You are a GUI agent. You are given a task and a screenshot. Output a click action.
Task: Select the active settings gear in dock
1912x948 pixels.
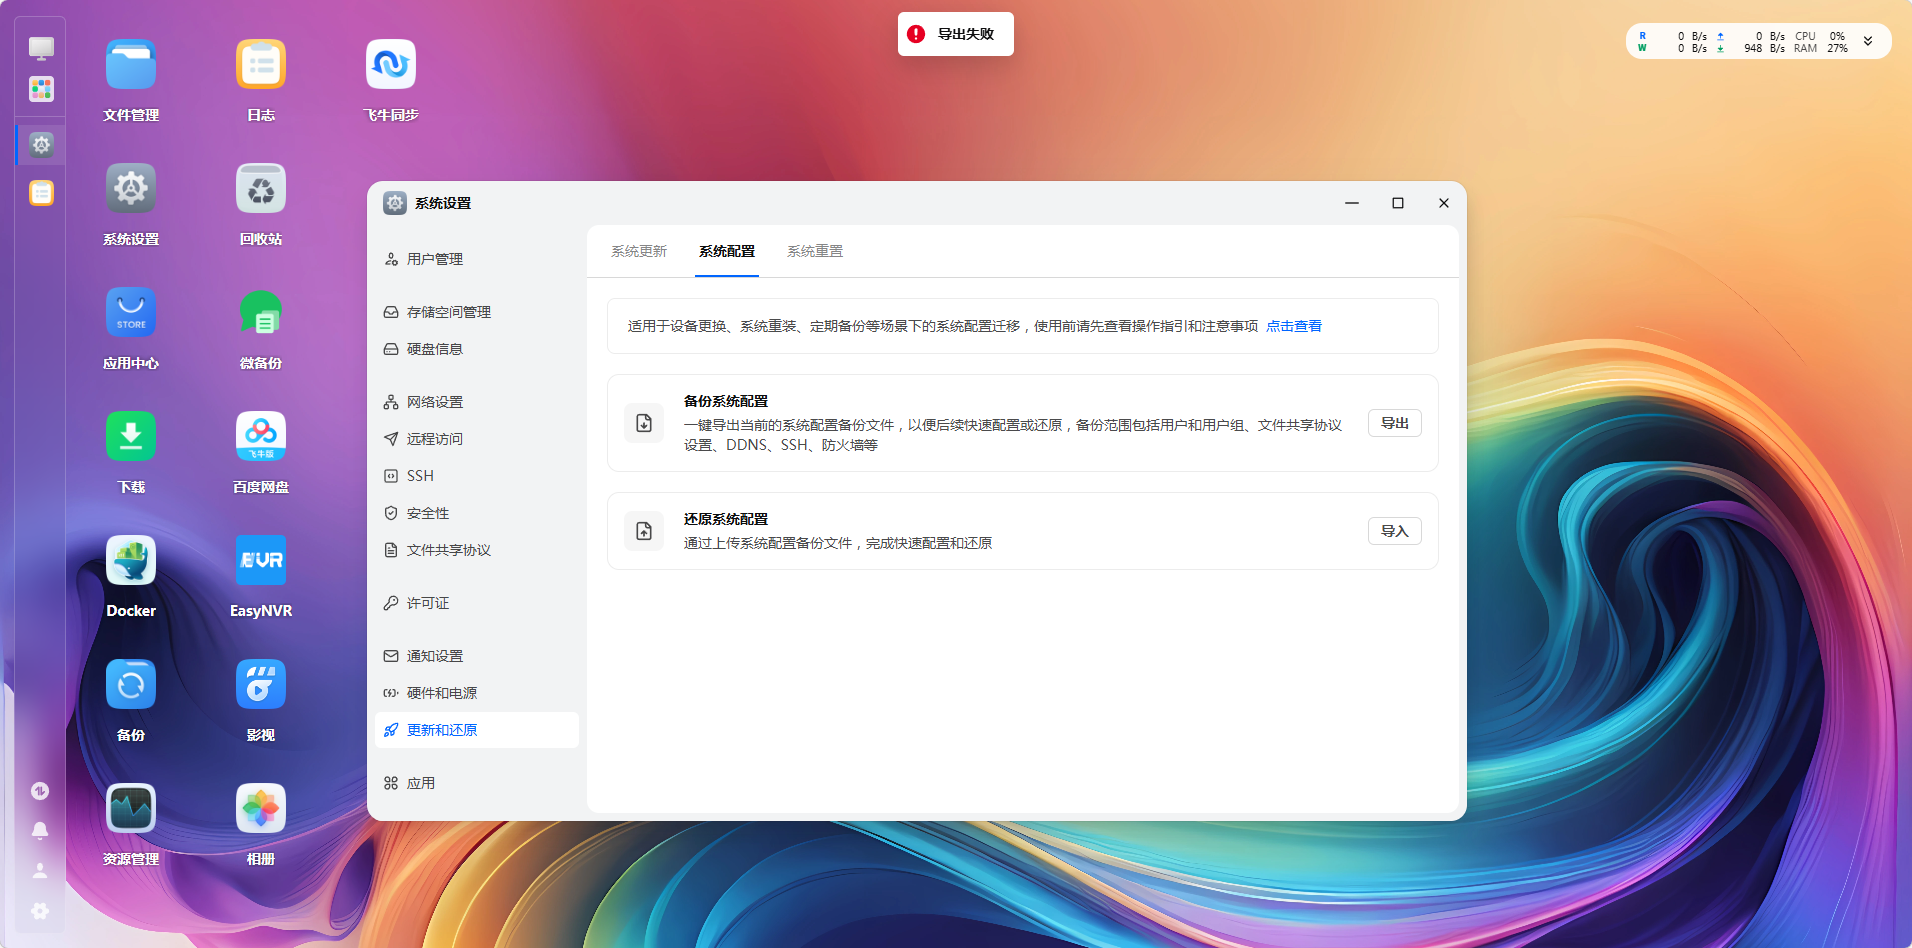41,145
